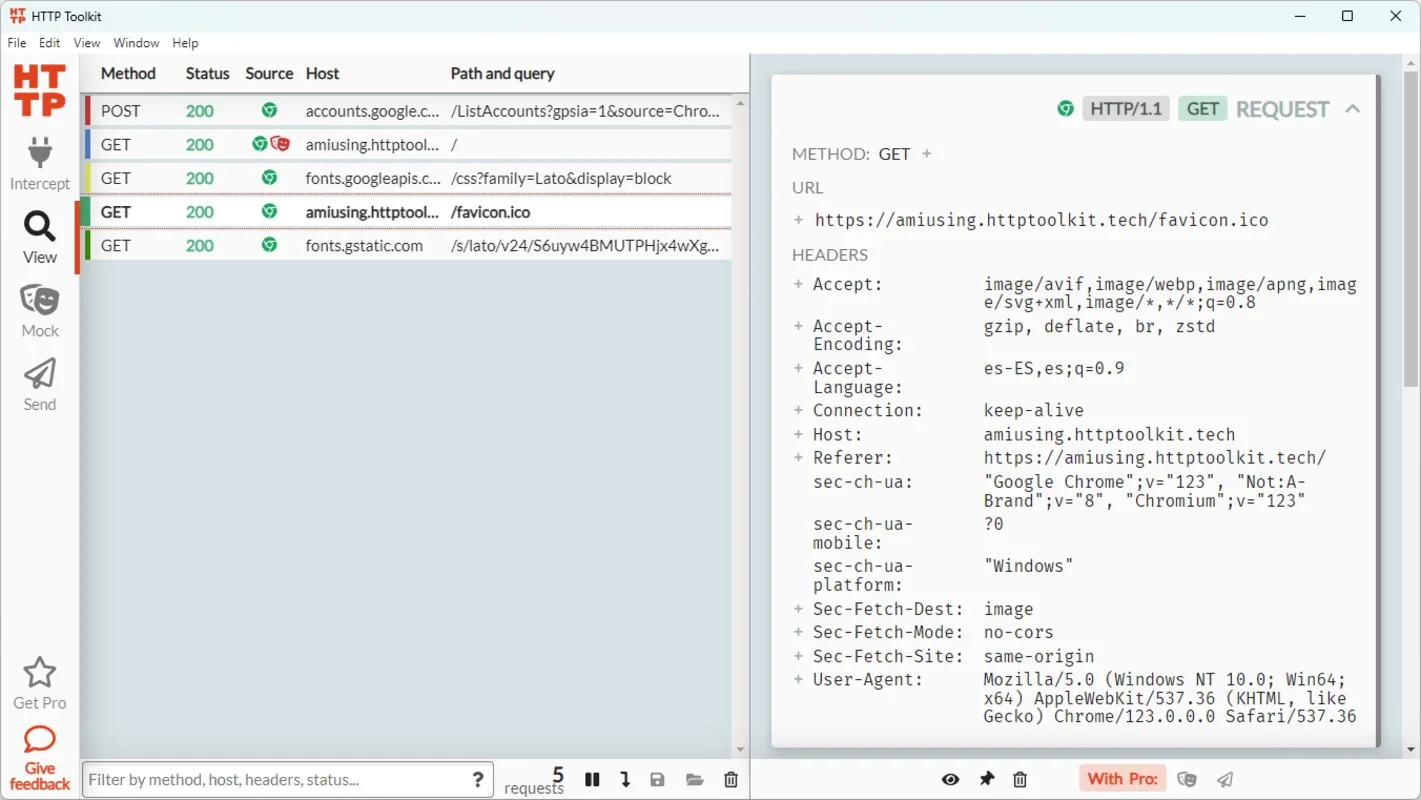Screen dimensions: 1421x800
Task: Click the open folder import icon
Action: pyautogui.click(x=695, y=780)
